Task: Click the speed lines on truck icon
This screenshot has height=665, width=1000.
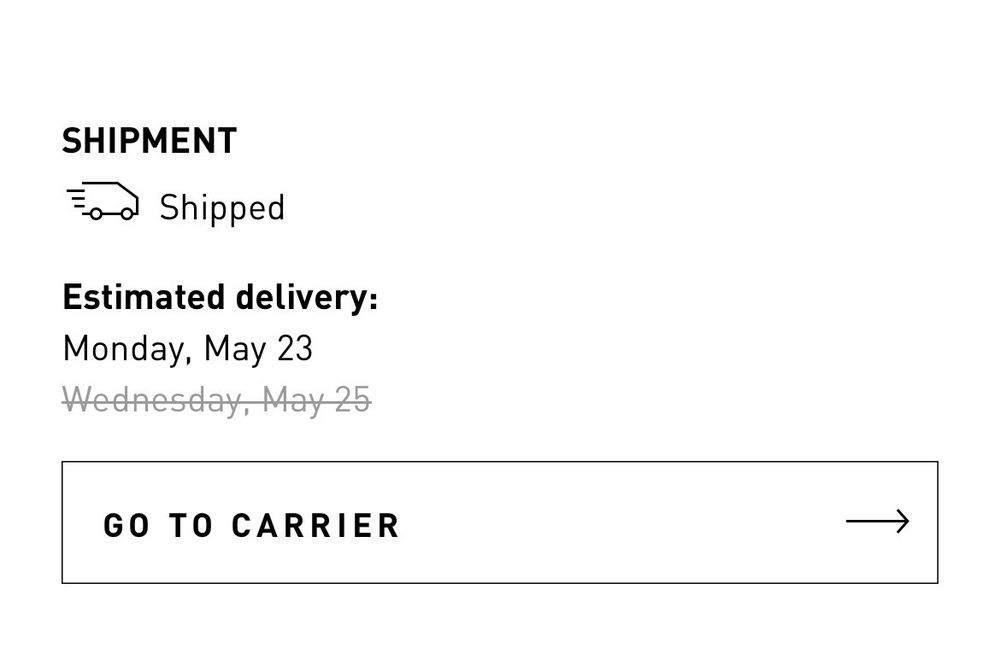Action: coord(76,198)
